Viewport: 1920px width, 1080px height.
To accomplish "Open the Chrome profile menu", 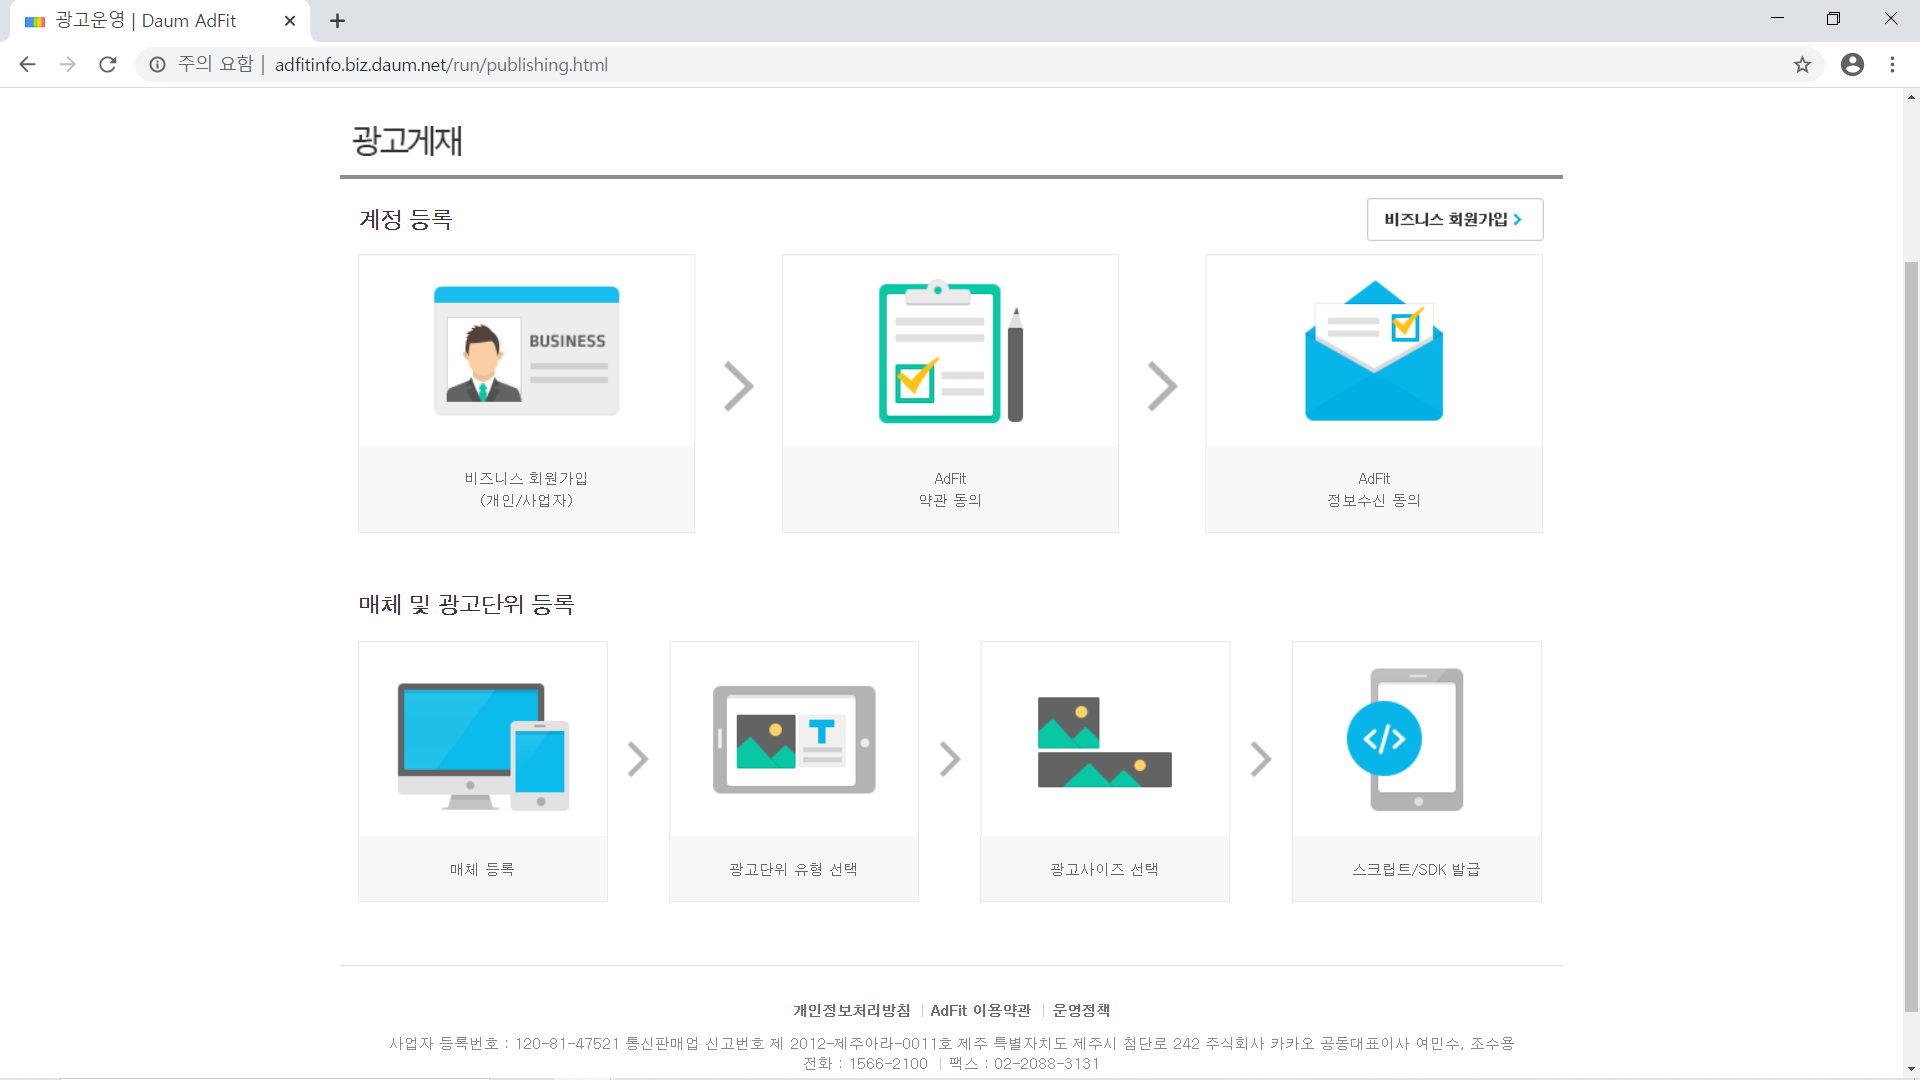I will coord(1852,65).
